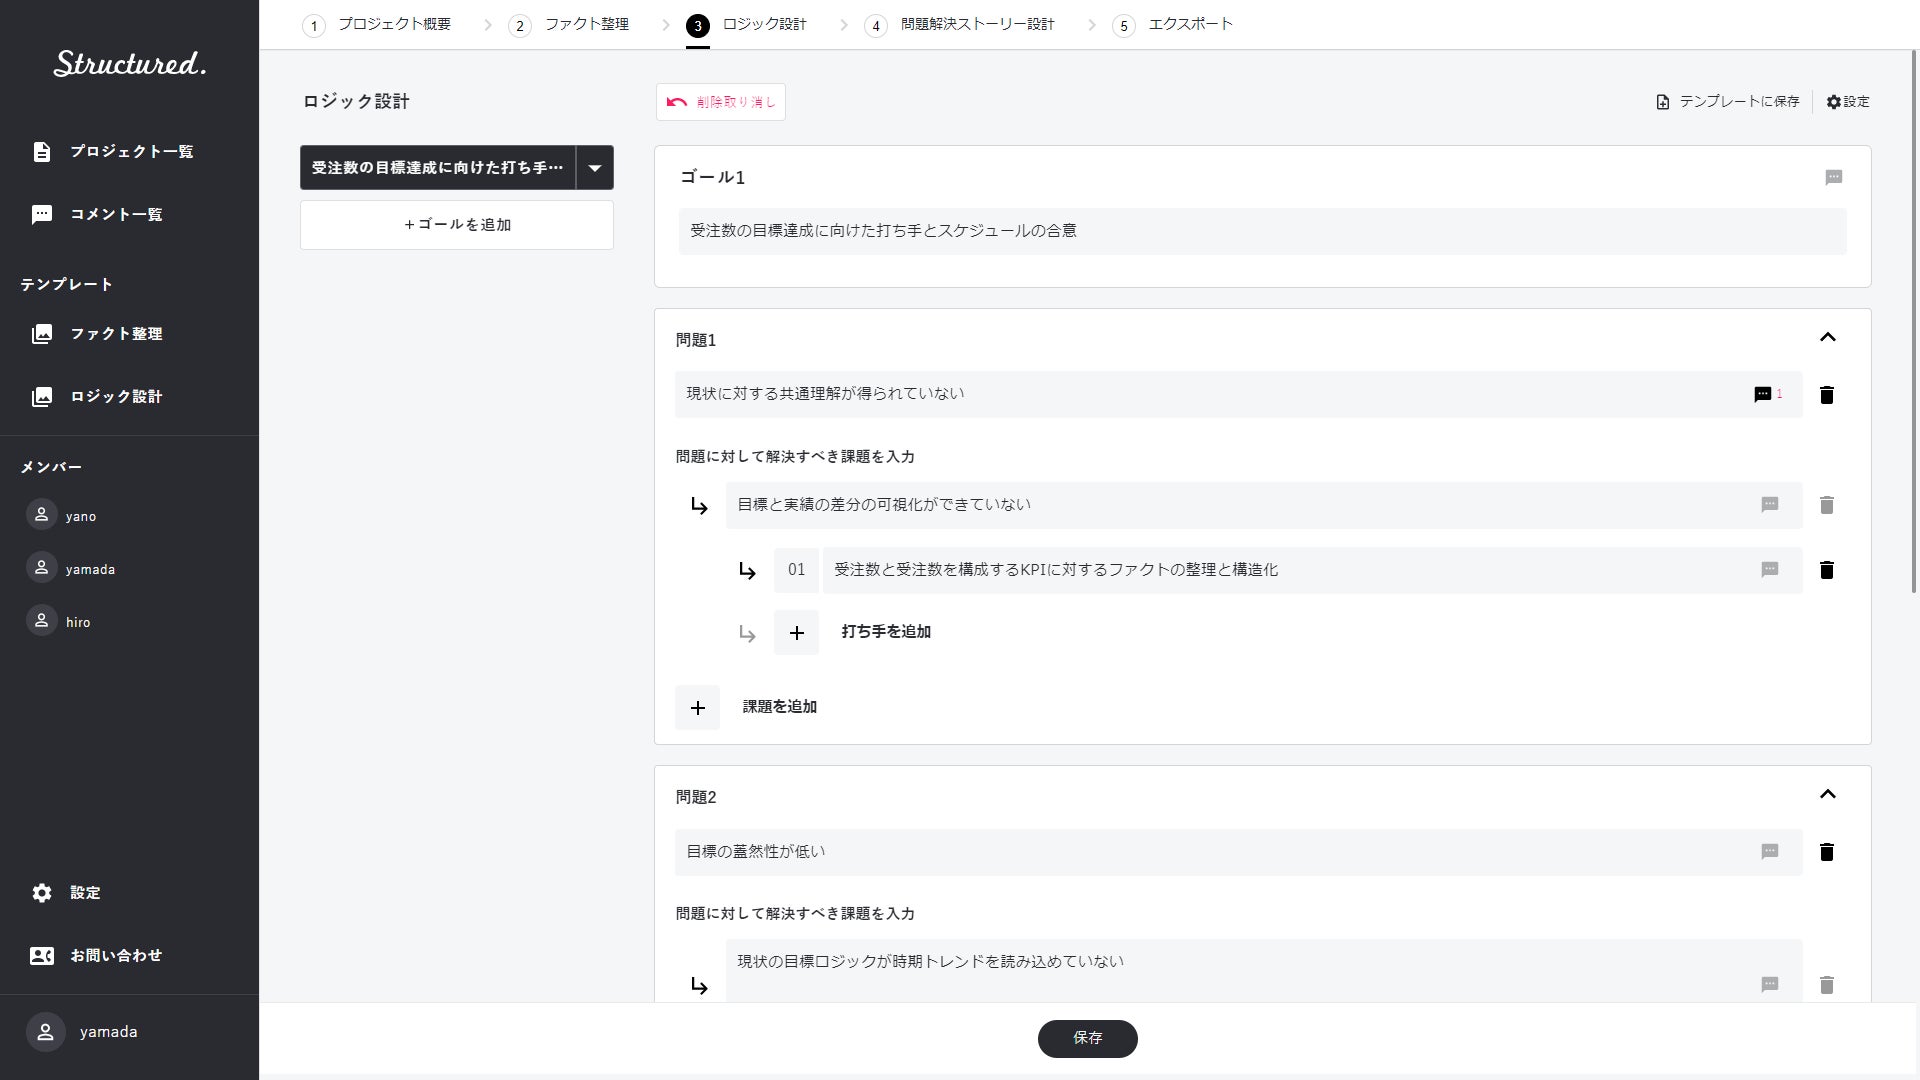The height and width of the screenshot is (1080, 1920).
Task: Click plus icon to add 打ち手
Action: [x=796, y=633]
